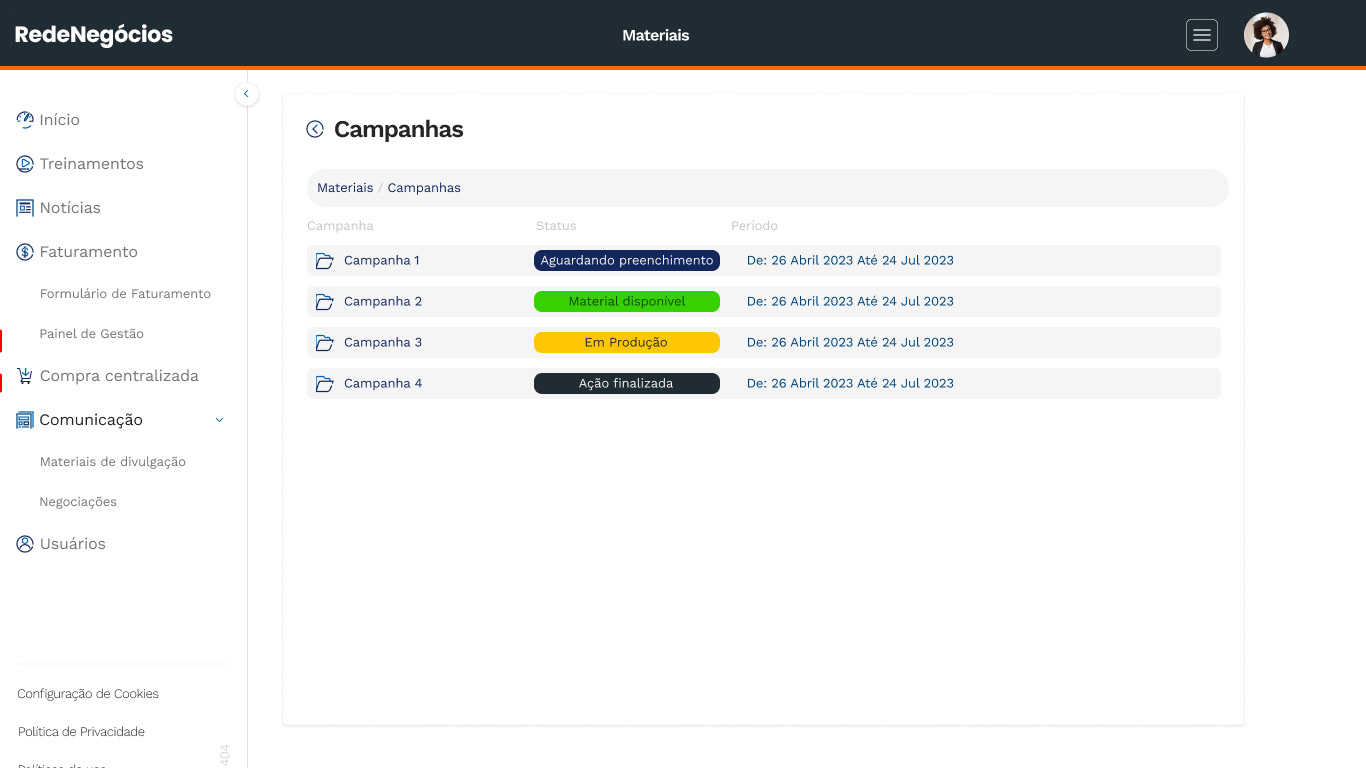The image size is (1366, 768).
Task: Click the back arrow beside Campanhas
Action: [x=315, y=129]
